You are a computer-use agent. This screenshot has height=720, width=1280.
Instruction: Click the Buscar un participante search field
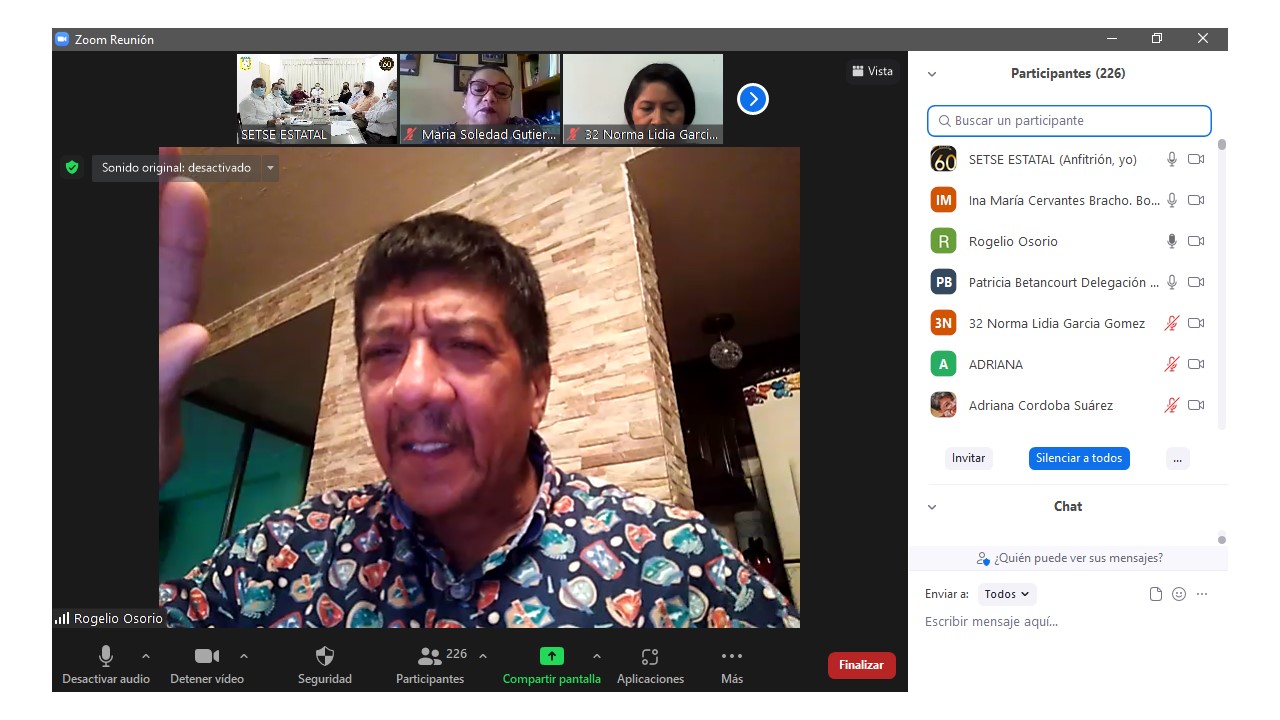pos(1069,121)
